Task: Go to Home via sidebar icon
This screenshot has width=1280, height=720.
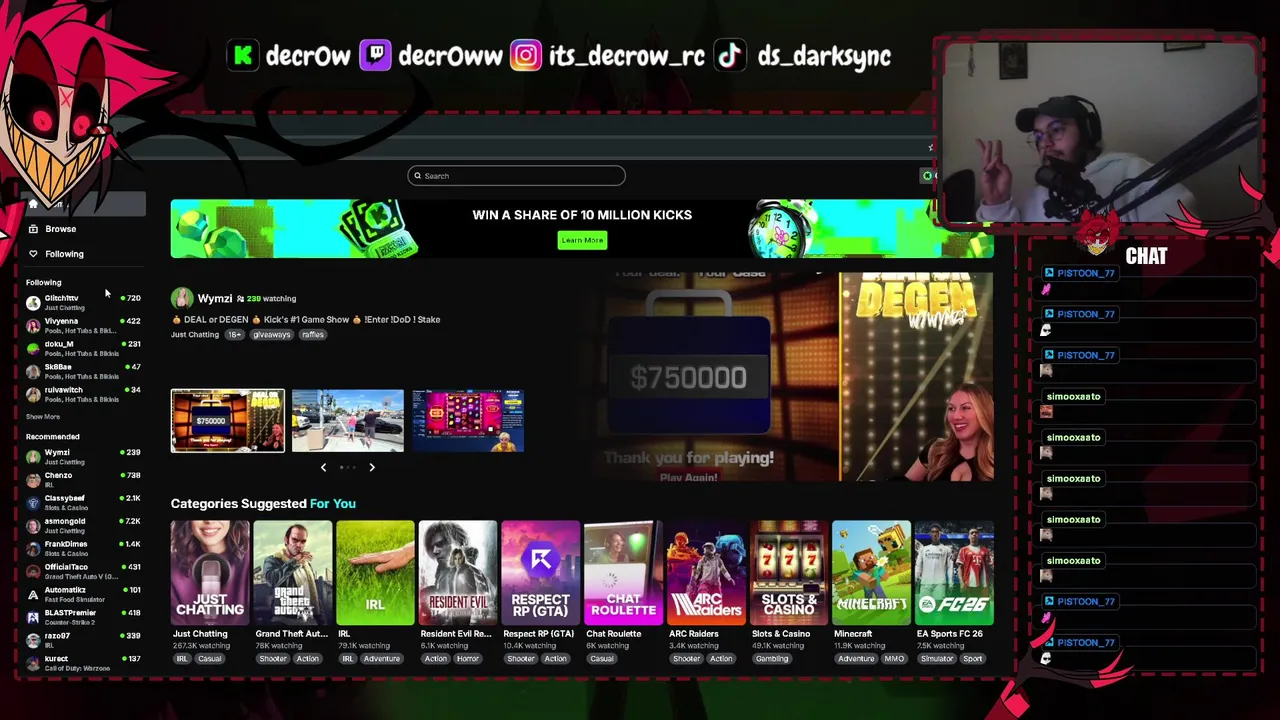Action: click(33, 205)
